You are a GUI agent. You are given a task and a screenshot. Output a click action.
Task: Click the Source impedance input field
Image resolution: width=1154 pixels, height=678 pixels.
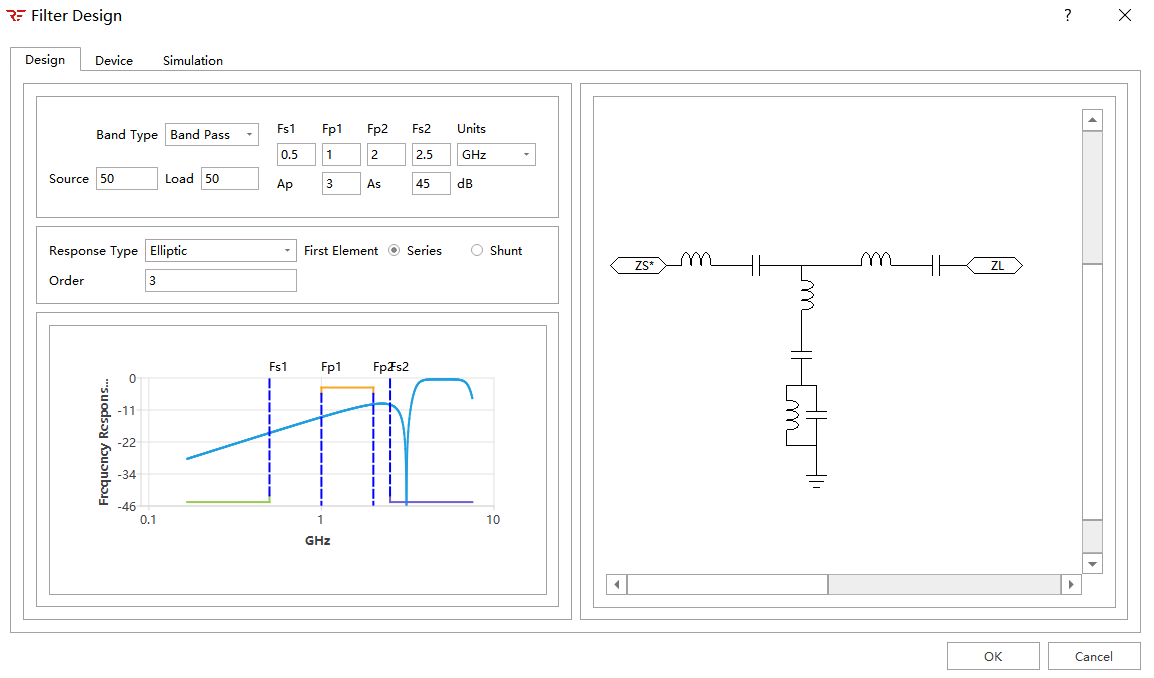pyautogui.click(x=127, y=179)
